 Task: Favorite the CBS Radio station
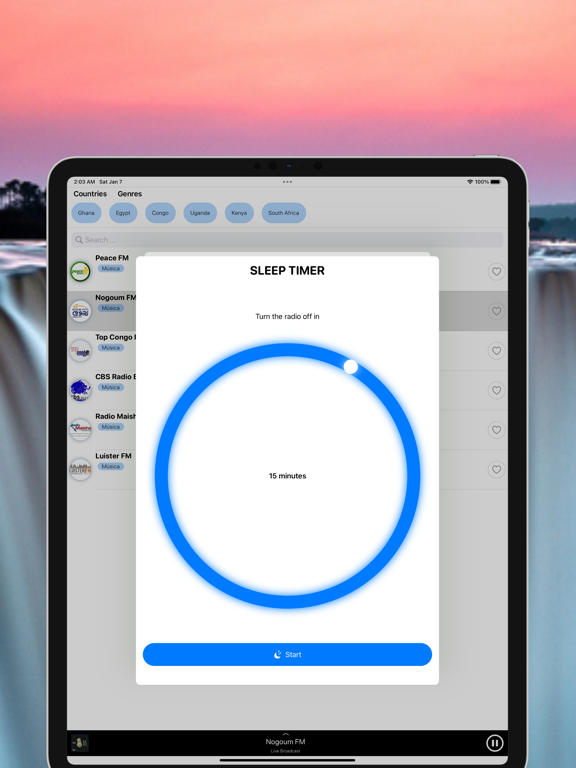click(496, 390)
